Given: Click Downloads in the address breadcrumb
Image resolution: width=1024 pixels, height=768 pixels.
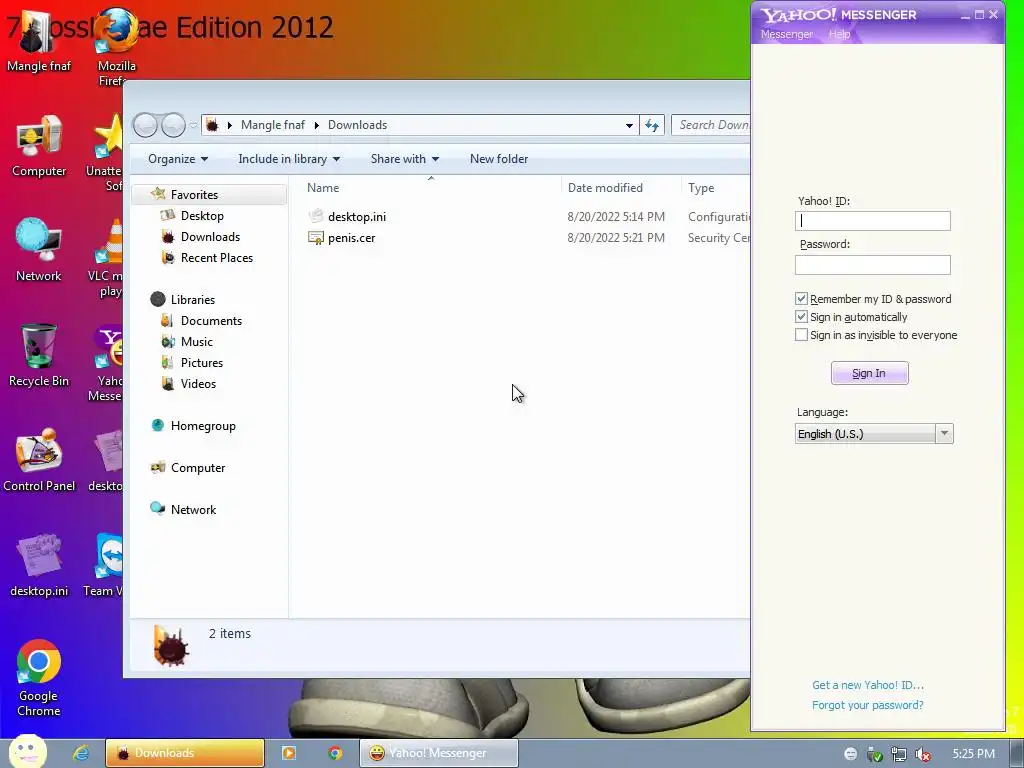Looking at the screenshot, I should pyautogui.click(x=357, y=125).
